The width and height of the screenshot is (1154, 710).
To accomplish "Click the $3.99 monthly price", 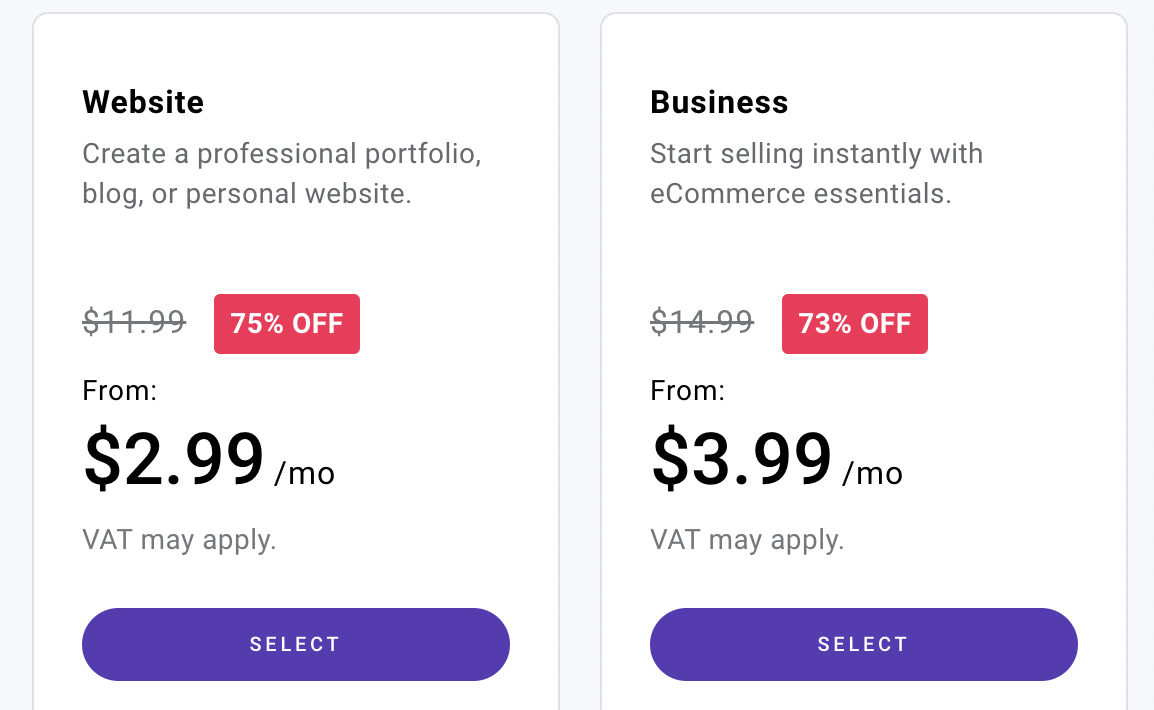I will click(x=742, y=460).
